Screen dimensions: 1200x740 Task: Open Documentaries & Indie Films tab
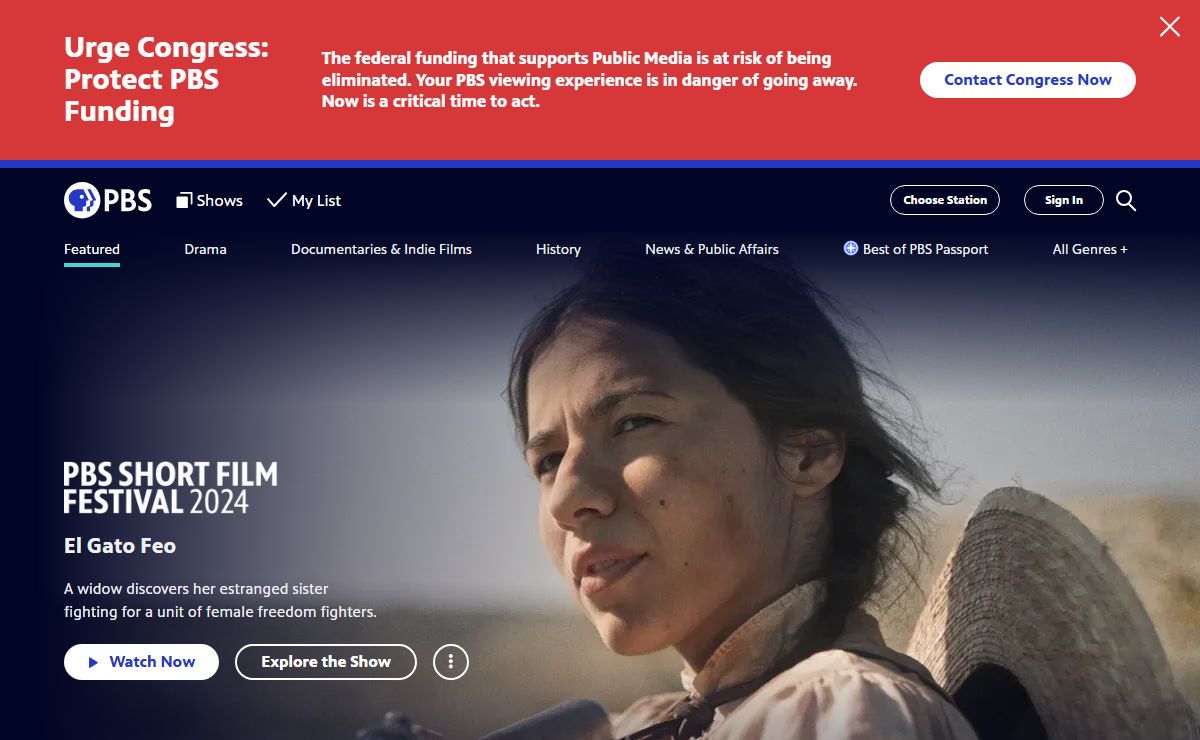tap(381, 249)
